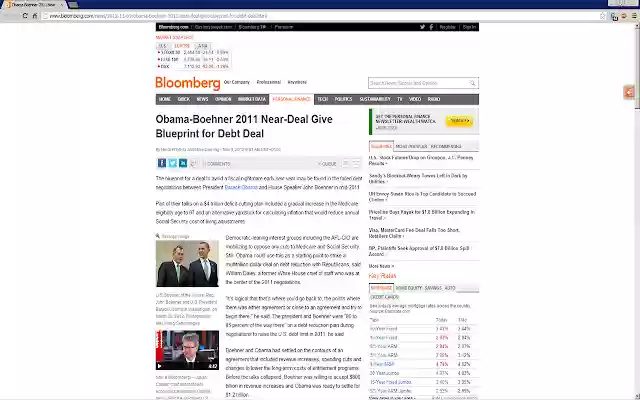The height and width of the screenshot is (400, 640).
Task: Click newsletter Sign Up button
Action: [459, 121]
